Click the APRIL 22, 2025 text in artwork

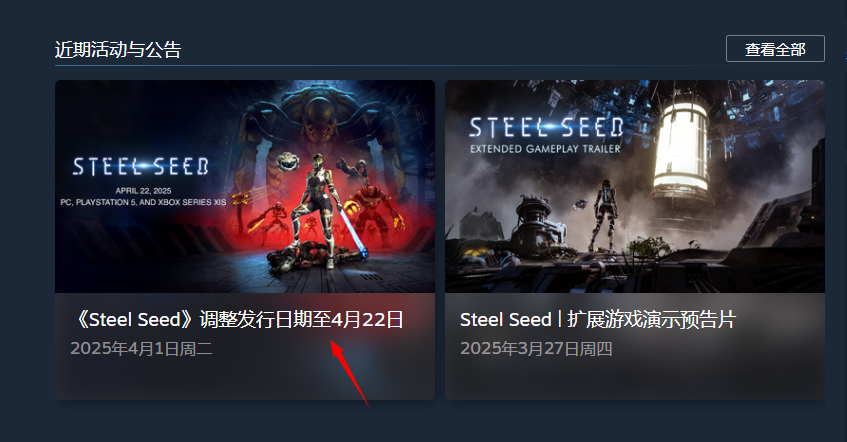(143, 191)
